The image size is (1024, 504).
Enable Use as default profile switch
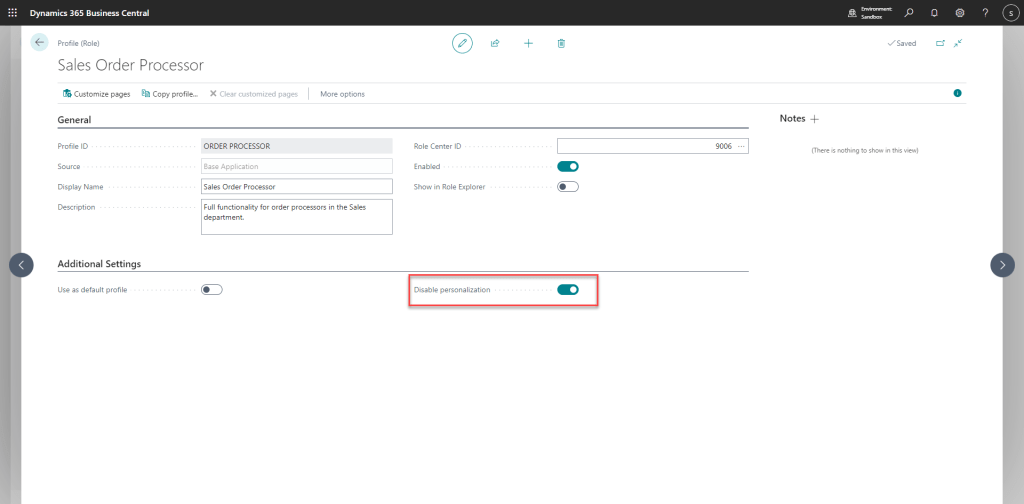211,290
